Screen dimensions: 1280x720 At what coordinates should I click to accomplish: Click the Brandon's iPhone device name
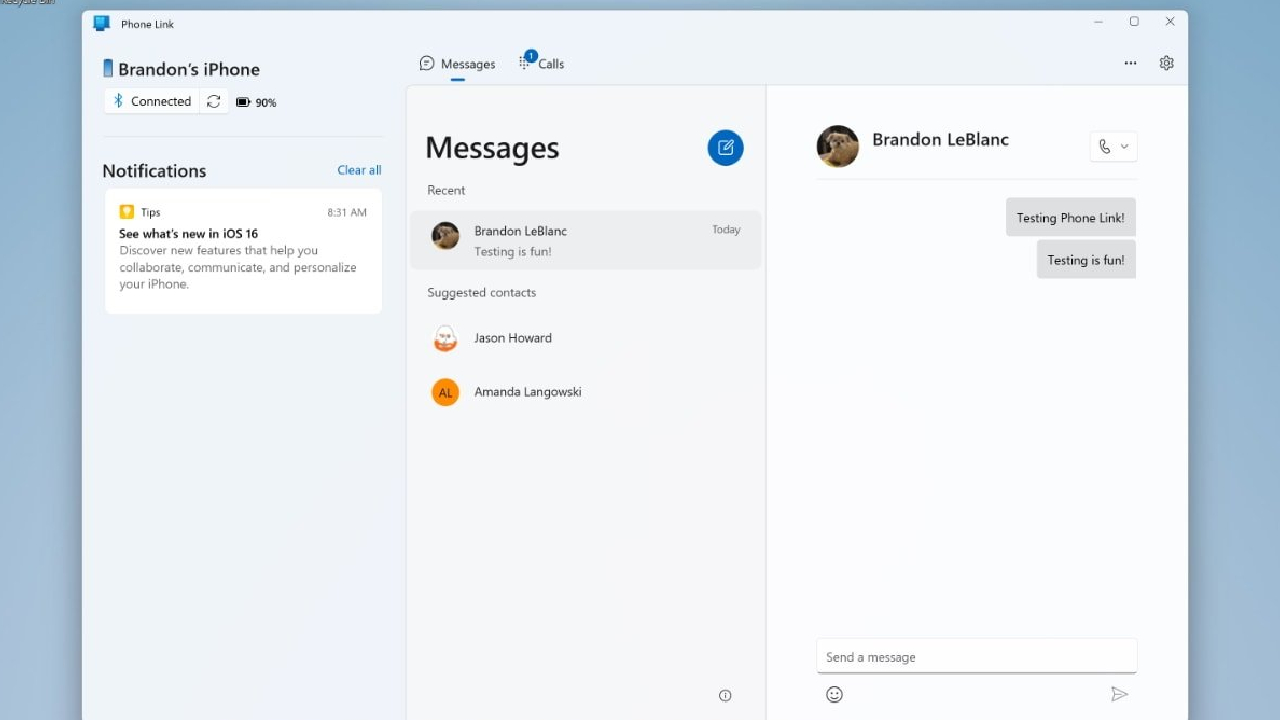(188, 69)
